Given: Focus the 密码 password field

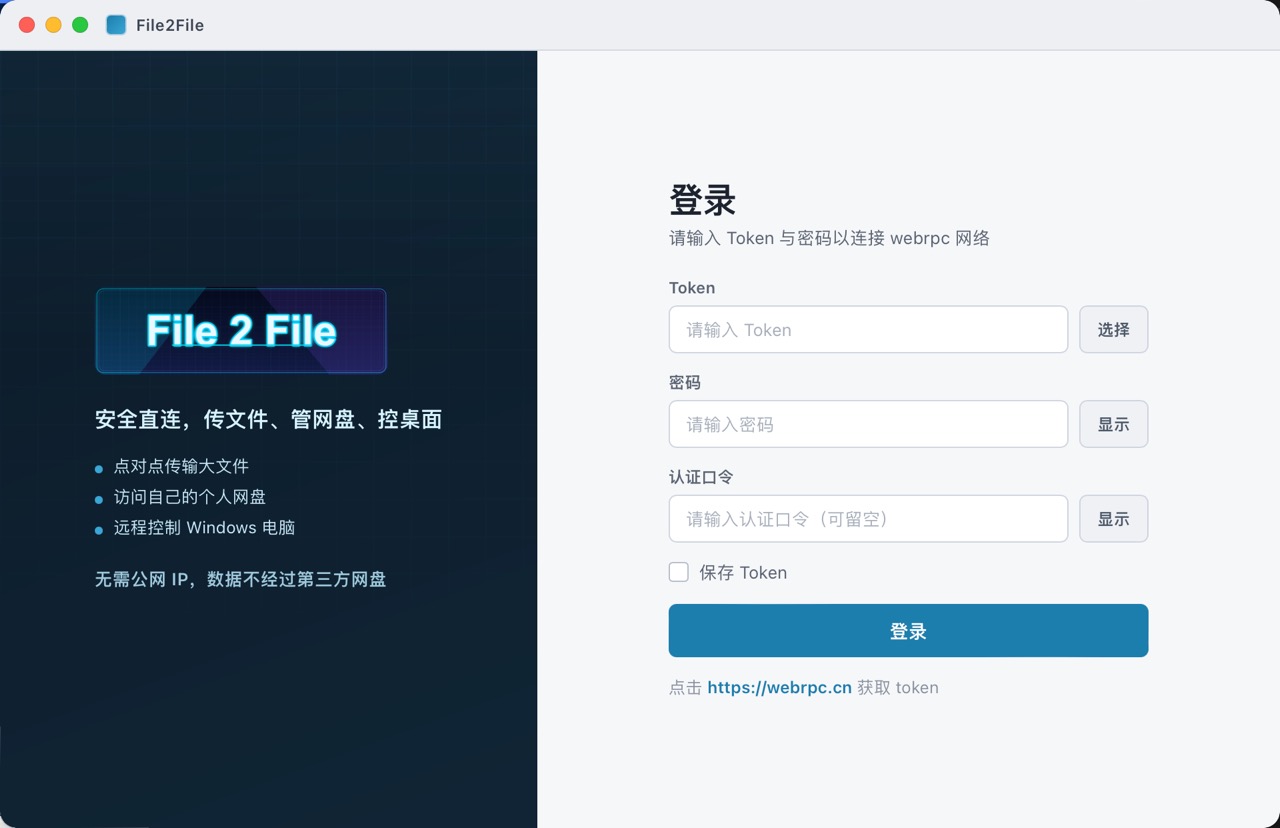Looking at the screenshot, I should [868, 424].
